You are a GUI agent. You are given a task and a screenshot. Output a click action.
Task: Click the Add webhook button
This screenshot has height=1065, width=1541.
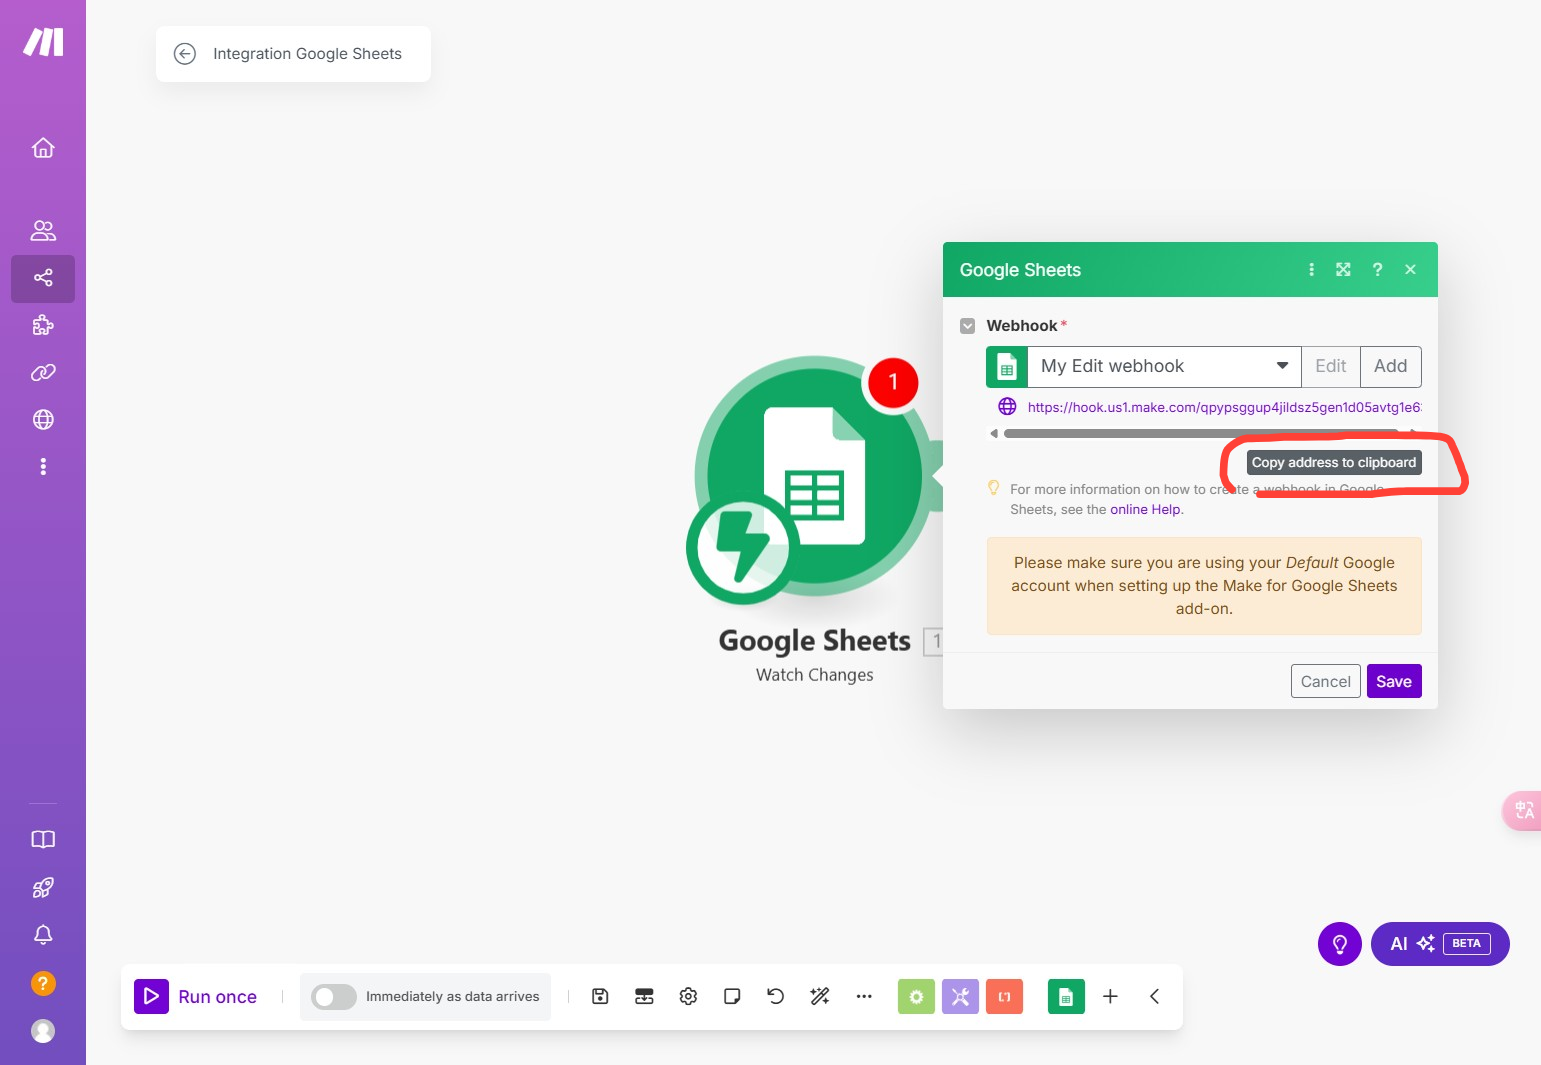point(1390,366)
